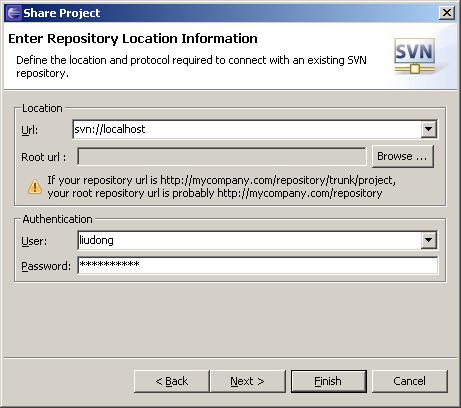Click the yellow warning triangle icon

click(x=35, y=187)
